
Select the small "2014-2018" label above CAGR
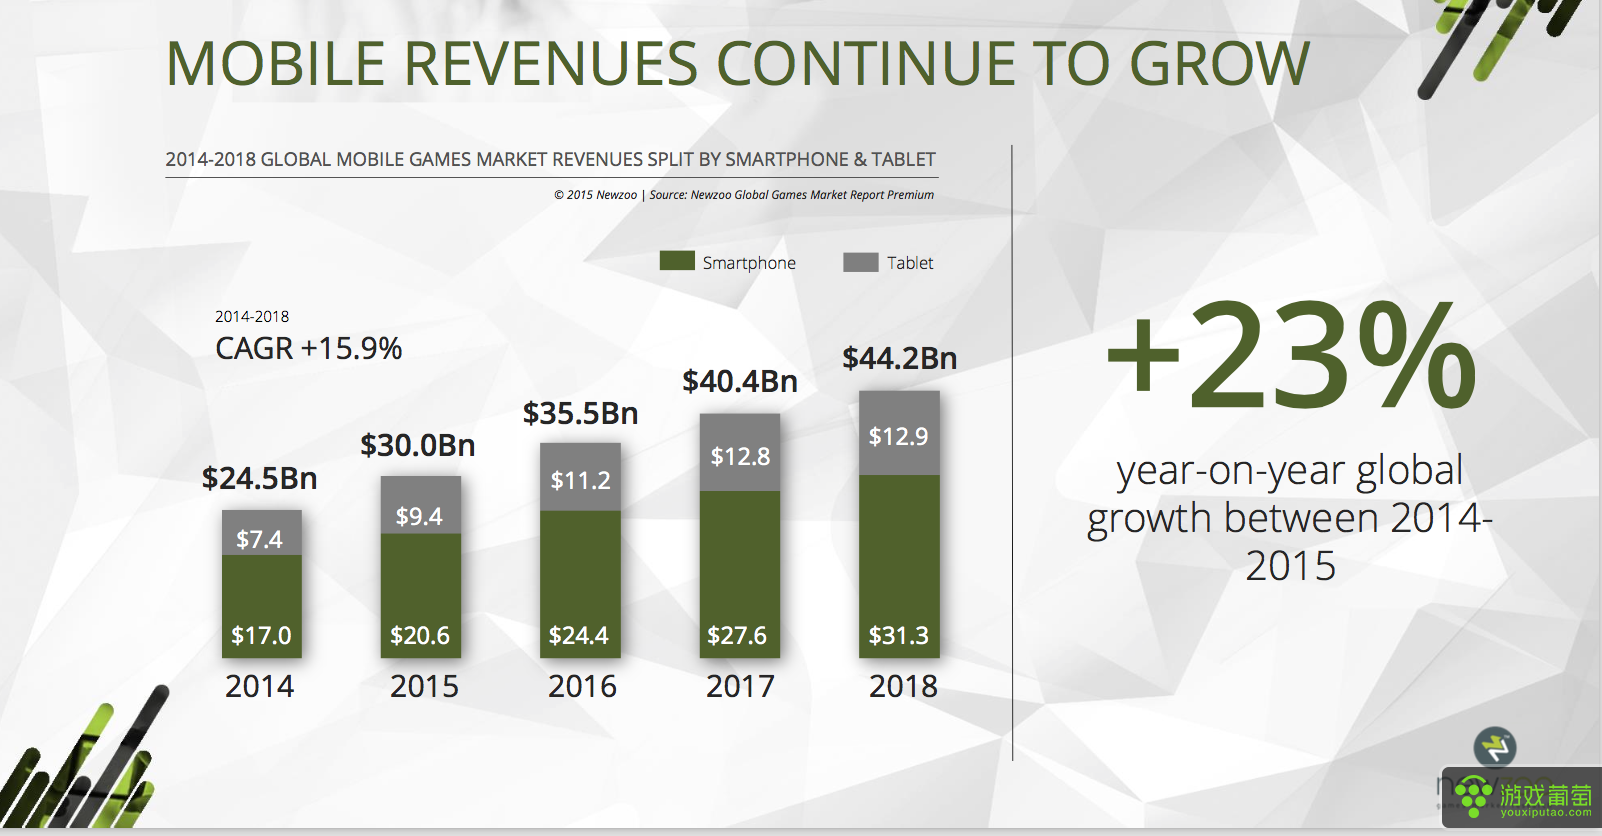(x=252, y=316)
